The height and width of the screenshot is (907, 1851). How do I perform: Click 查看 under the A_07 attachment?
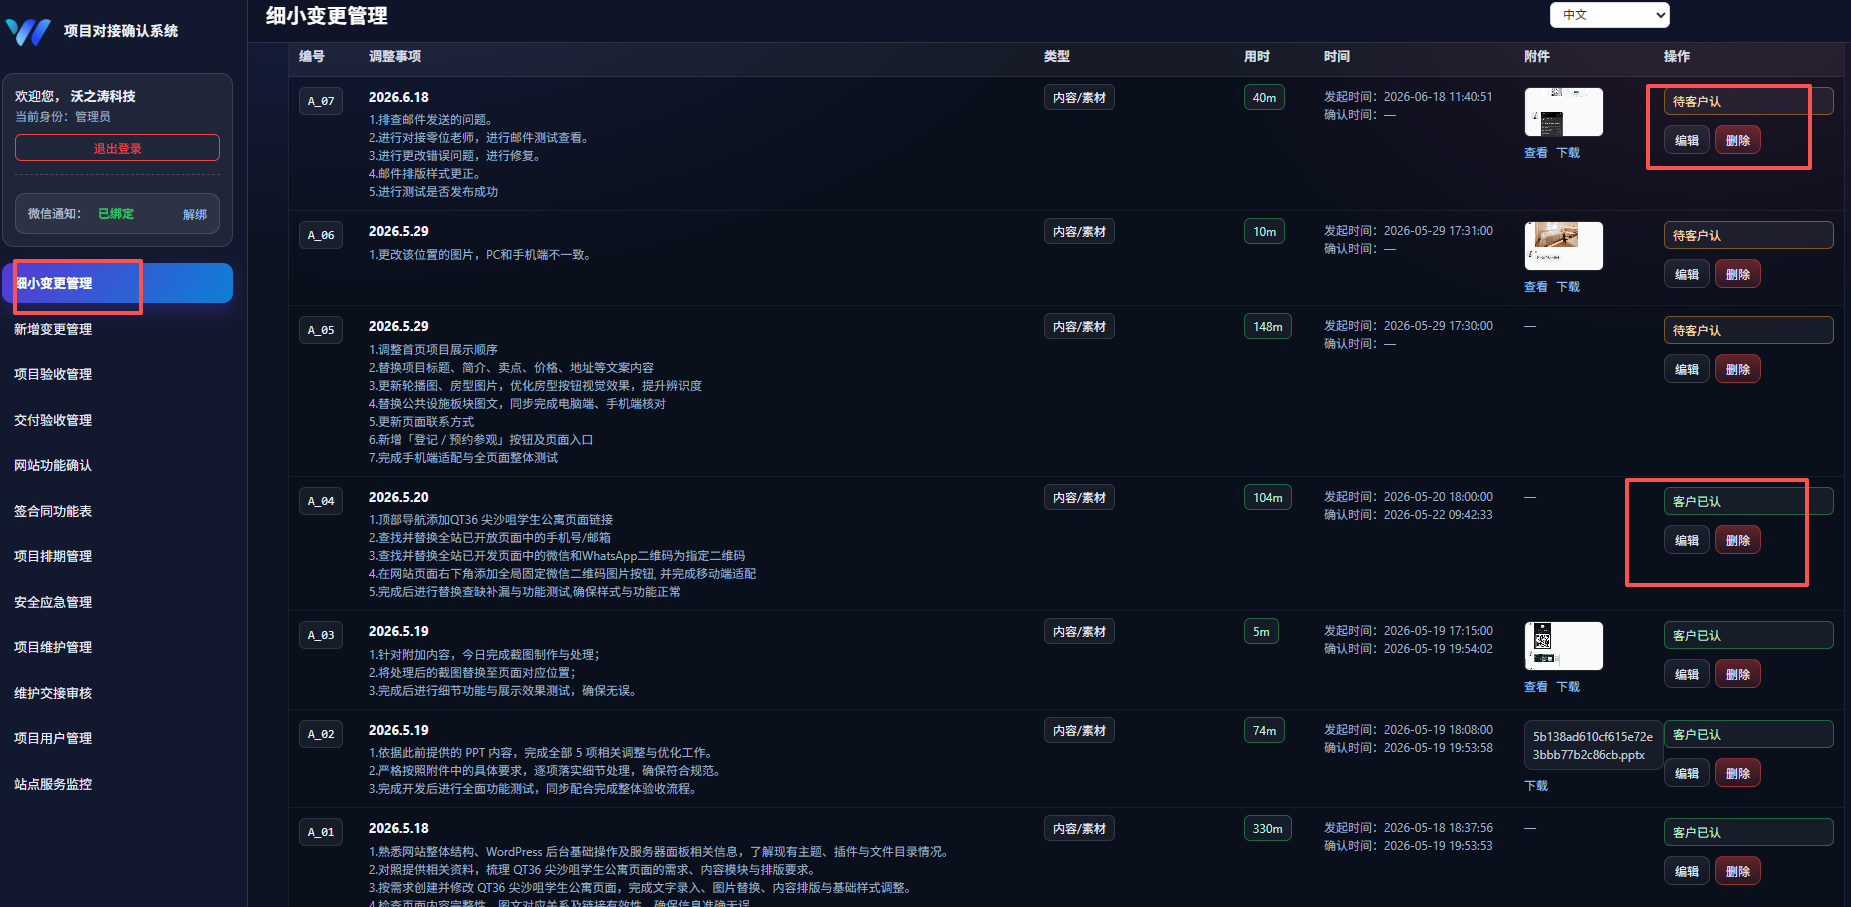(x=1535, y=153)
